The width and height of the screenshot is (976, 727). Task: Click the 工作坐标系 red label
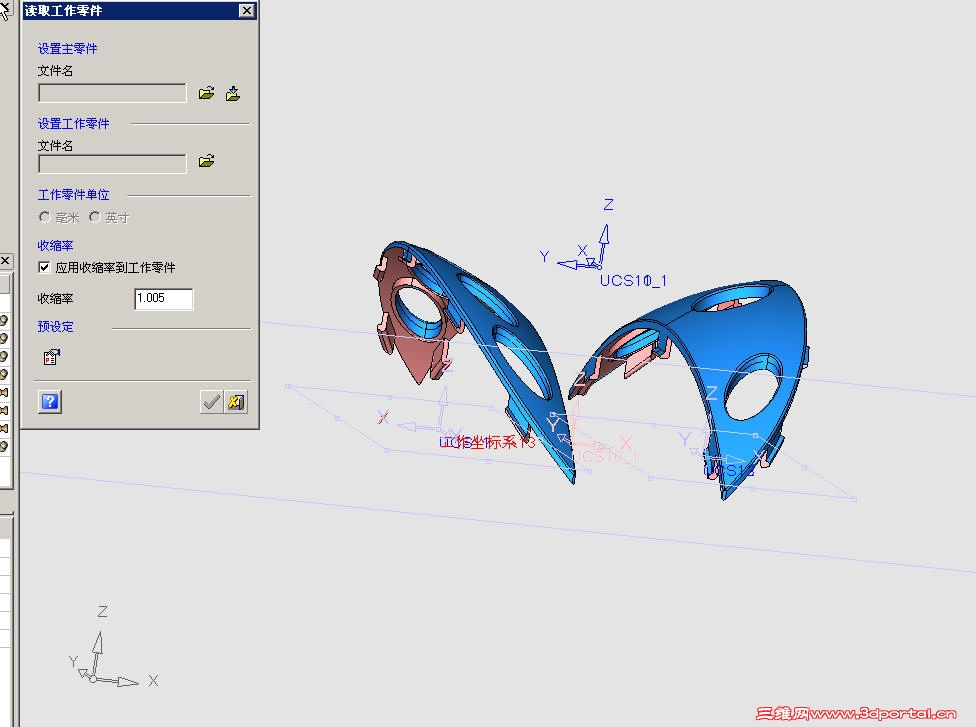point(487,443)
